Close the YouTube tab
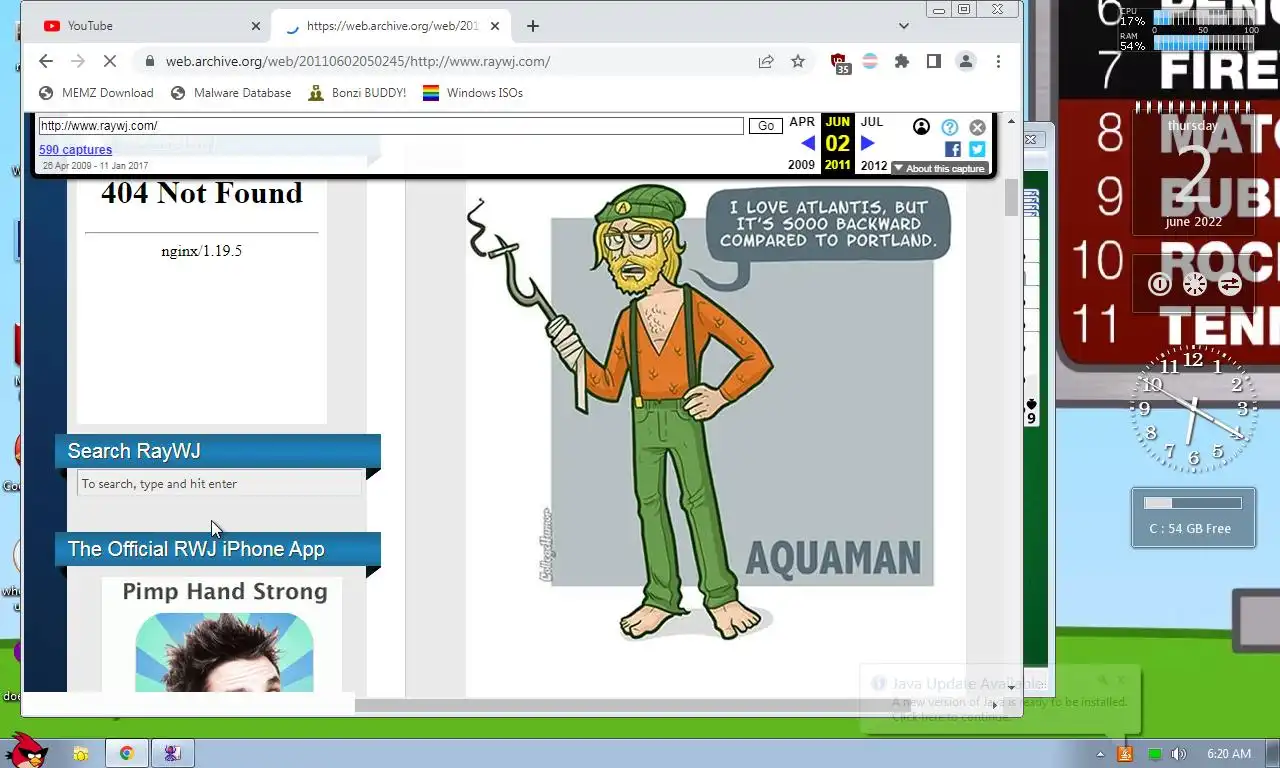1280x768 pixels. pos(255,26)
